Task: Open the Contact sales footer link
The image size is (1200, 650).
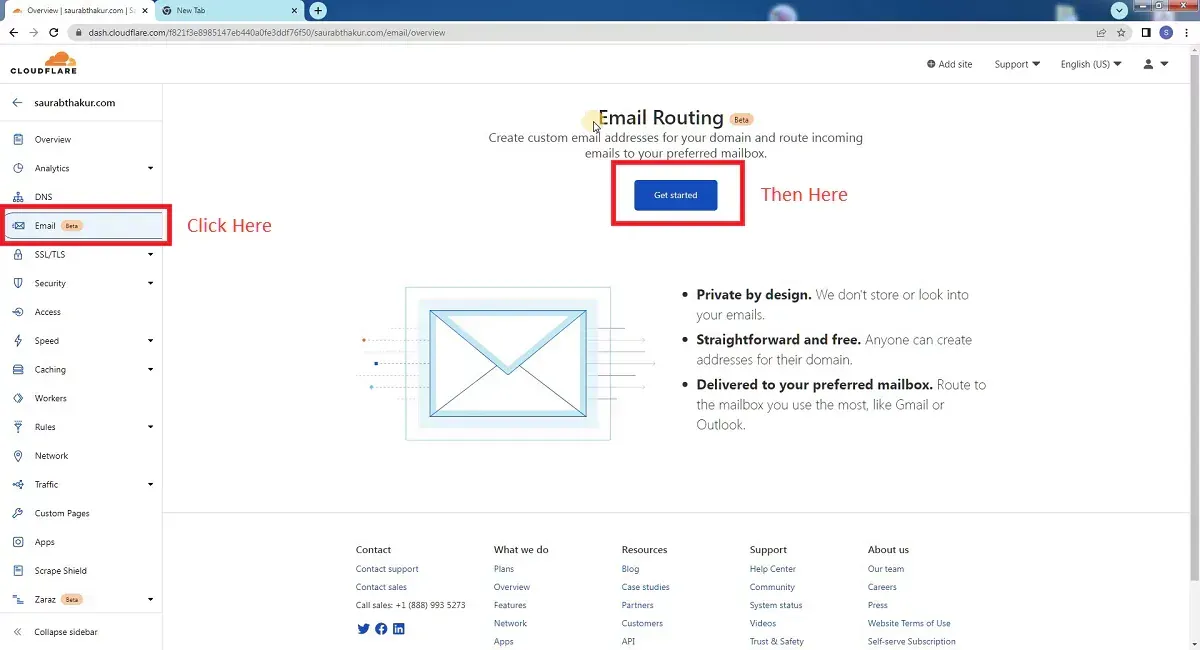Action: 381,587
